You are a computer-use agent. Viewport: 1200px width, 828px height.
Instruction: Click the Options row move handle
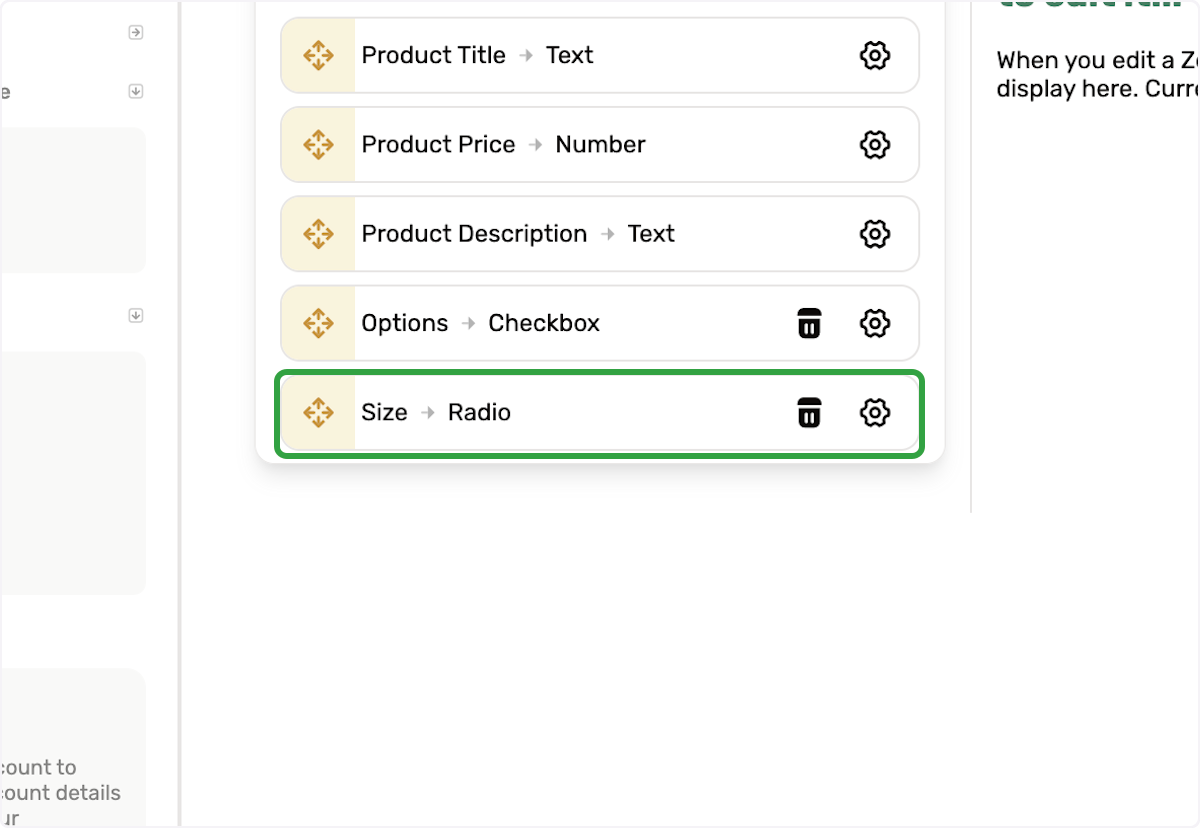click(x=318, y=323)
